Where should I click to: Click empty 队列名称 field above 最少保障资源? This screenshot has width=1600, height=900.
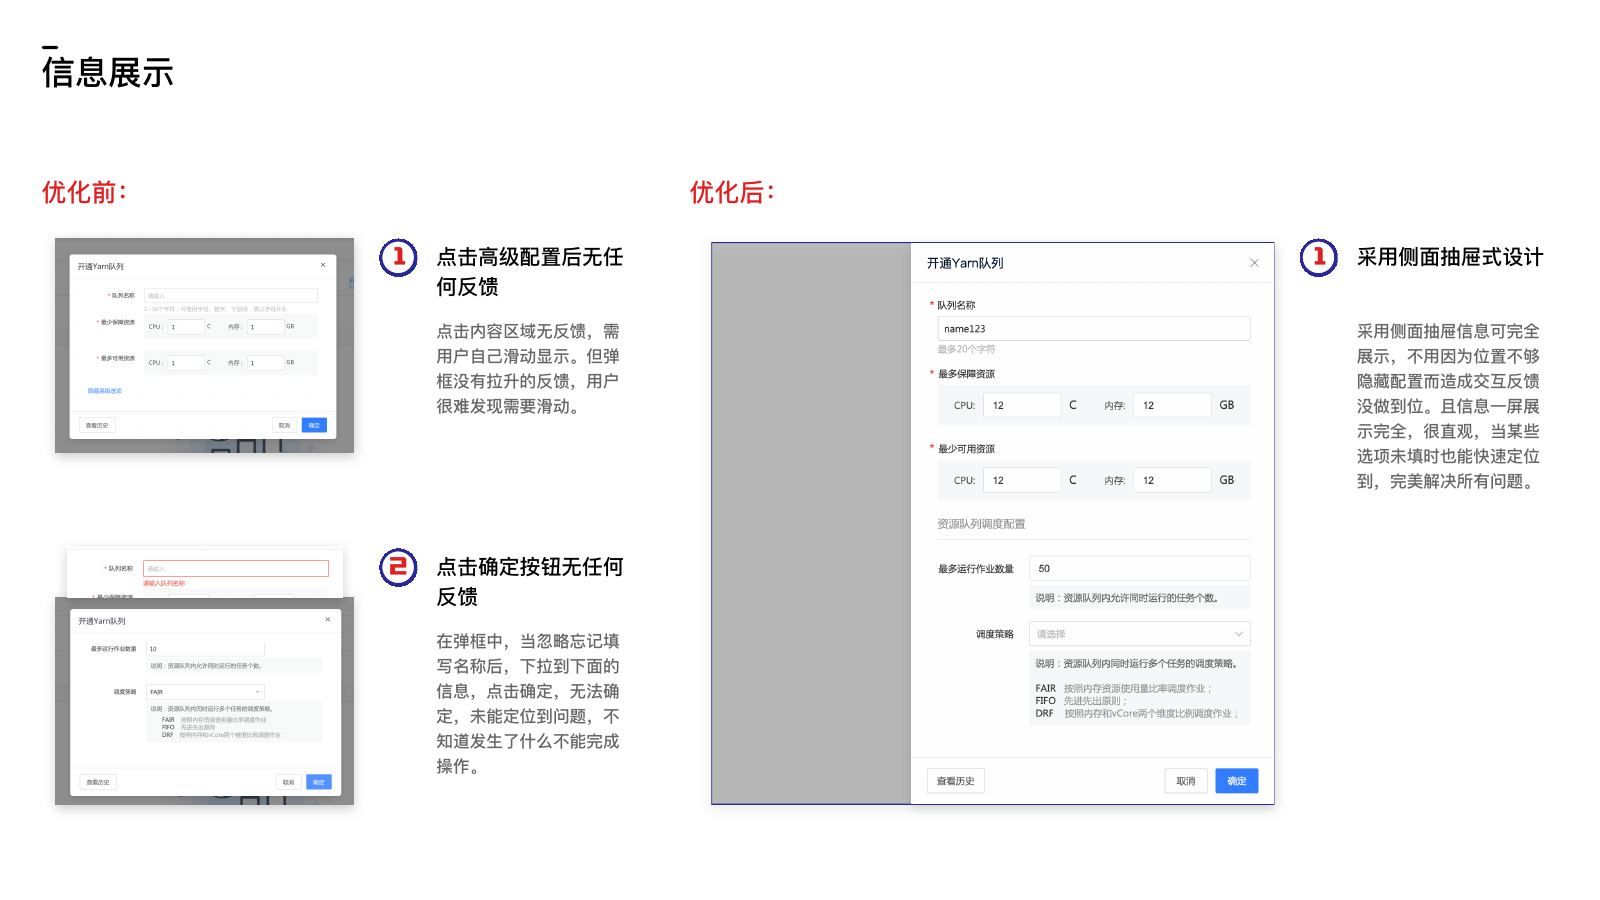click(x=231, y=296)
